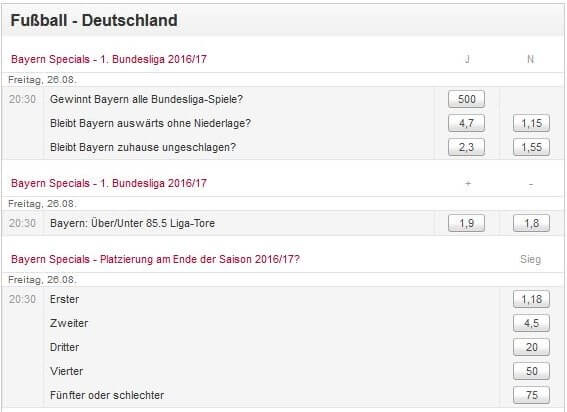Click 'Bleibt Bayern auswärts ohne Niederlage?' text
Viewport: 567px width, 412px height.
150,123
